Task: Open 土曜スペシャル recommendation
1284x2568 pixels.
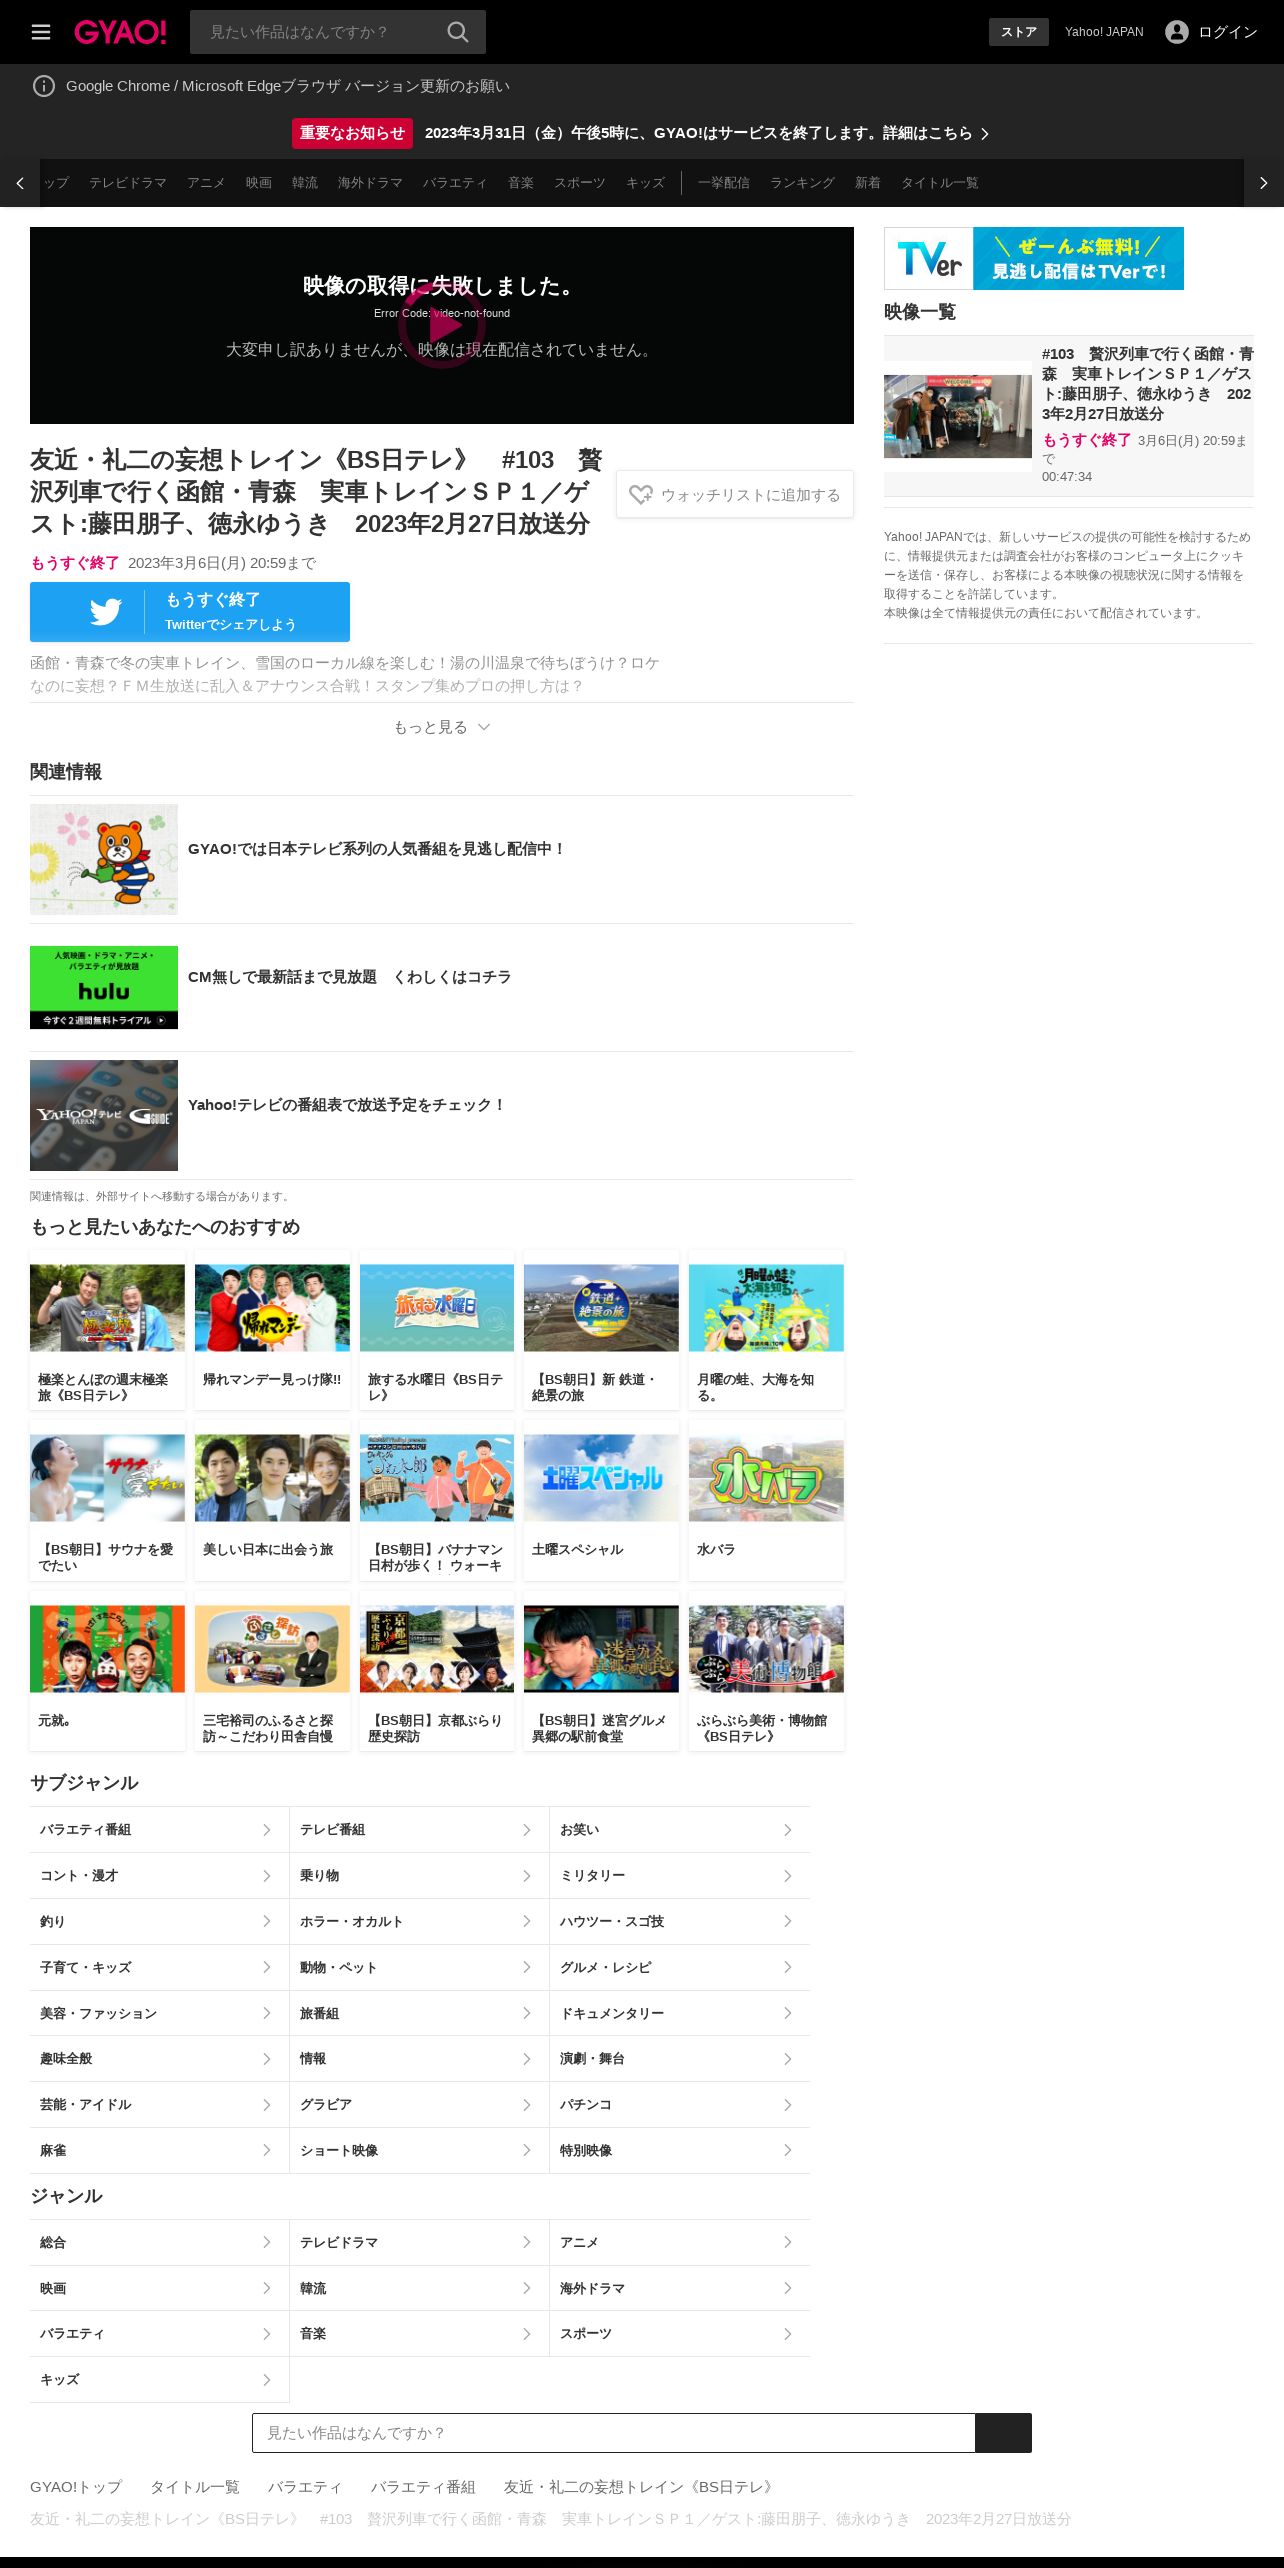Action: click(601, 1500)
